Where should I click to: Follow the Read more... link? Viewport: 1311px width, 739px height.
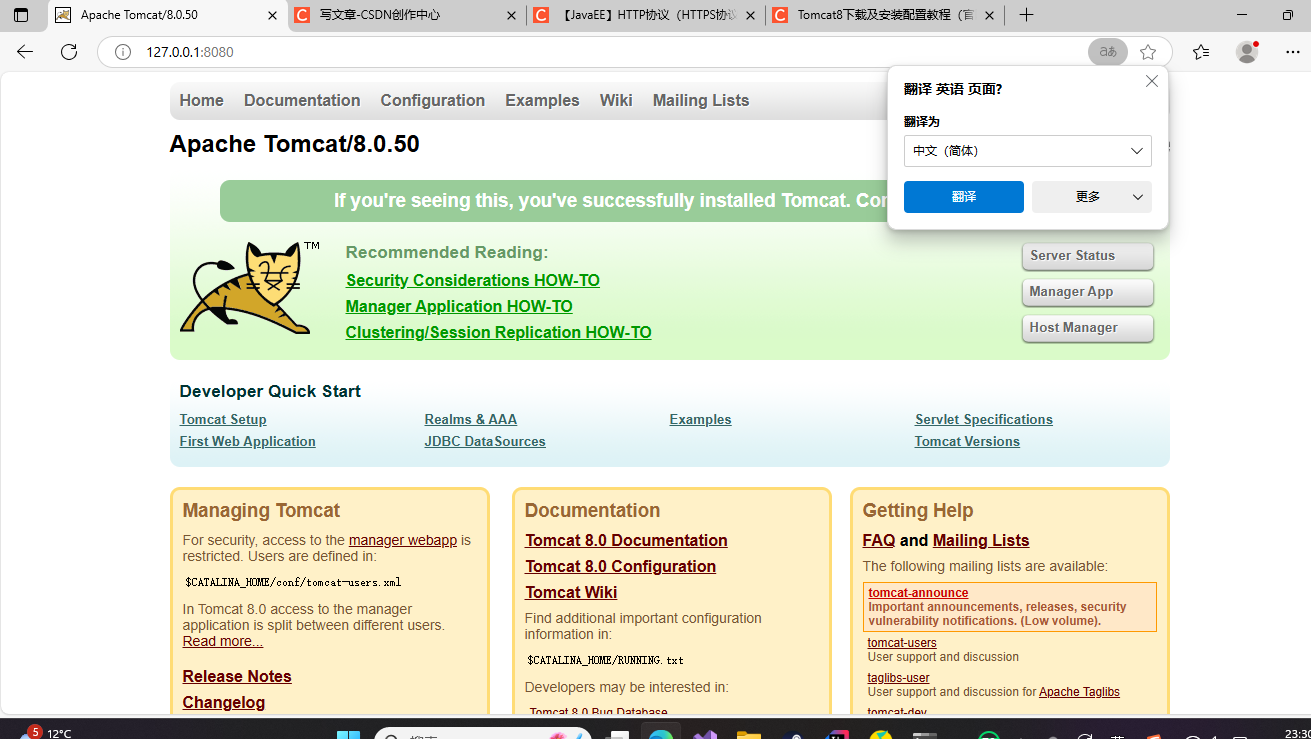pyautogui.click(x=223, y=641)
